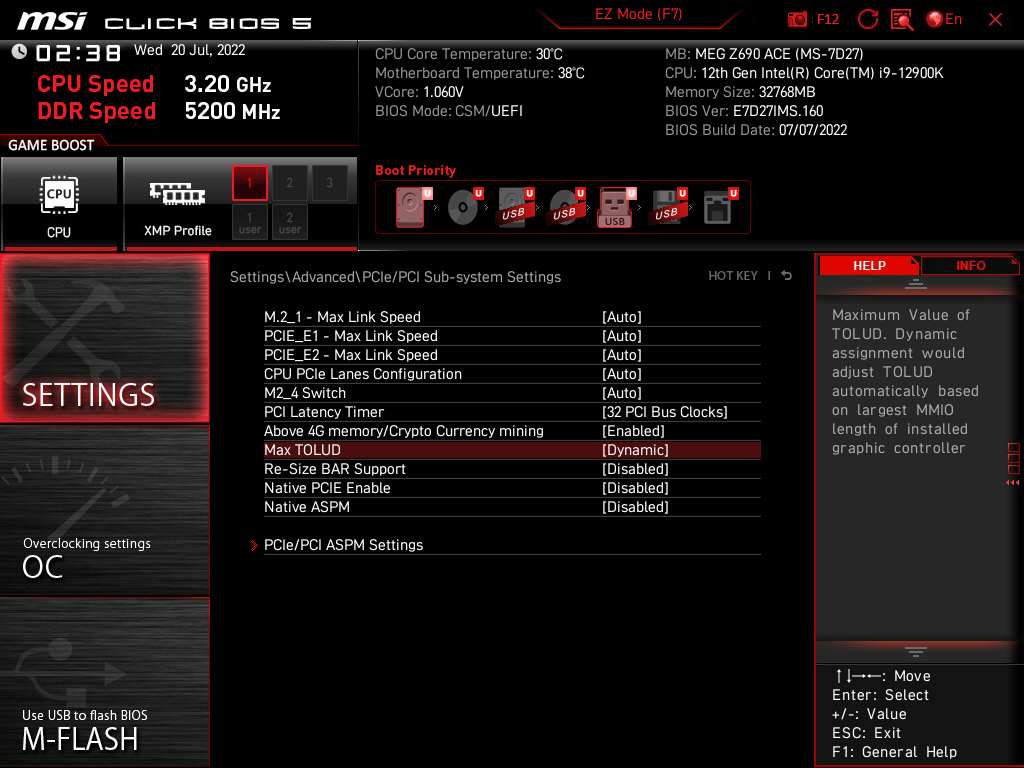1024x768 pixels.
Task: Open M-FLASH to flash BIOS via USB
Action: coord(104,682)
